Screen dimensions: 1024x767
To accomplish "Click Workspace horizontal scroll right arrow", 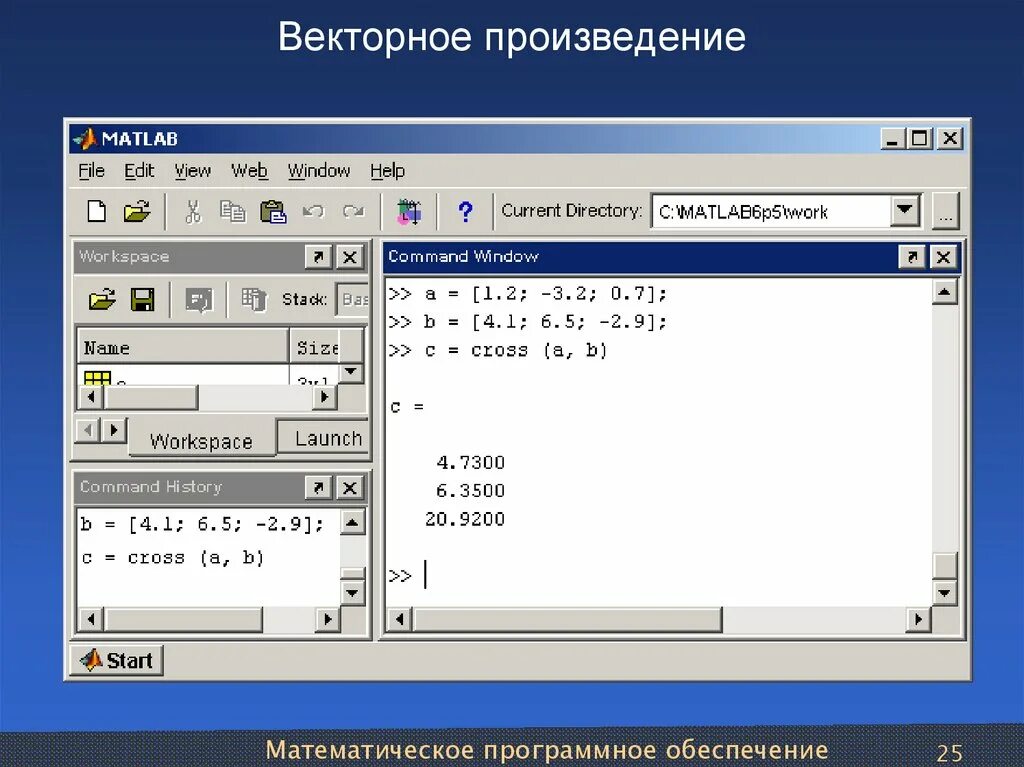I will (325, 397).
